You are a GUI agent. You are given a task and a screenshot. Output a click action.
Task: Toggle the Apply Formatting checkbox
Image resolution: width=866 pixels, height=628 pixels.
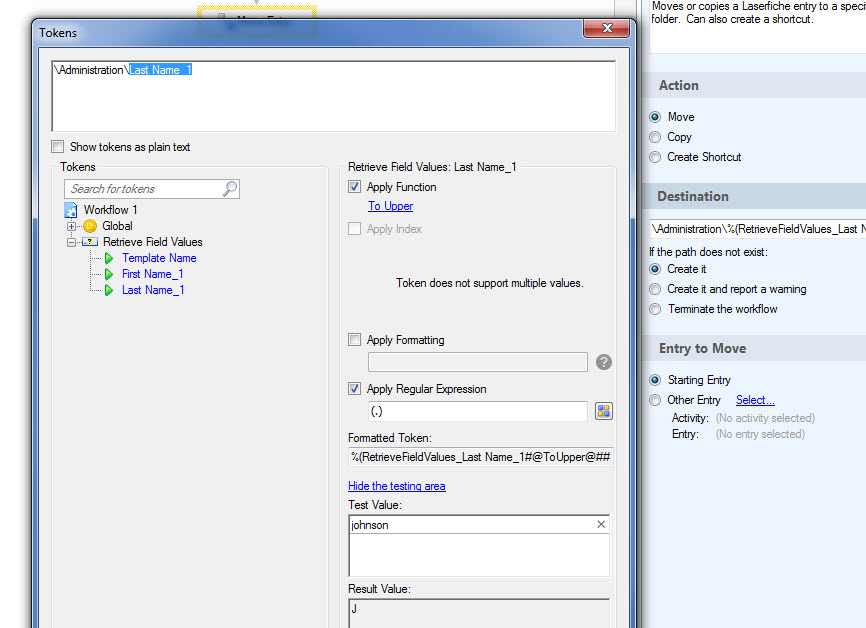tap(354, 340)
